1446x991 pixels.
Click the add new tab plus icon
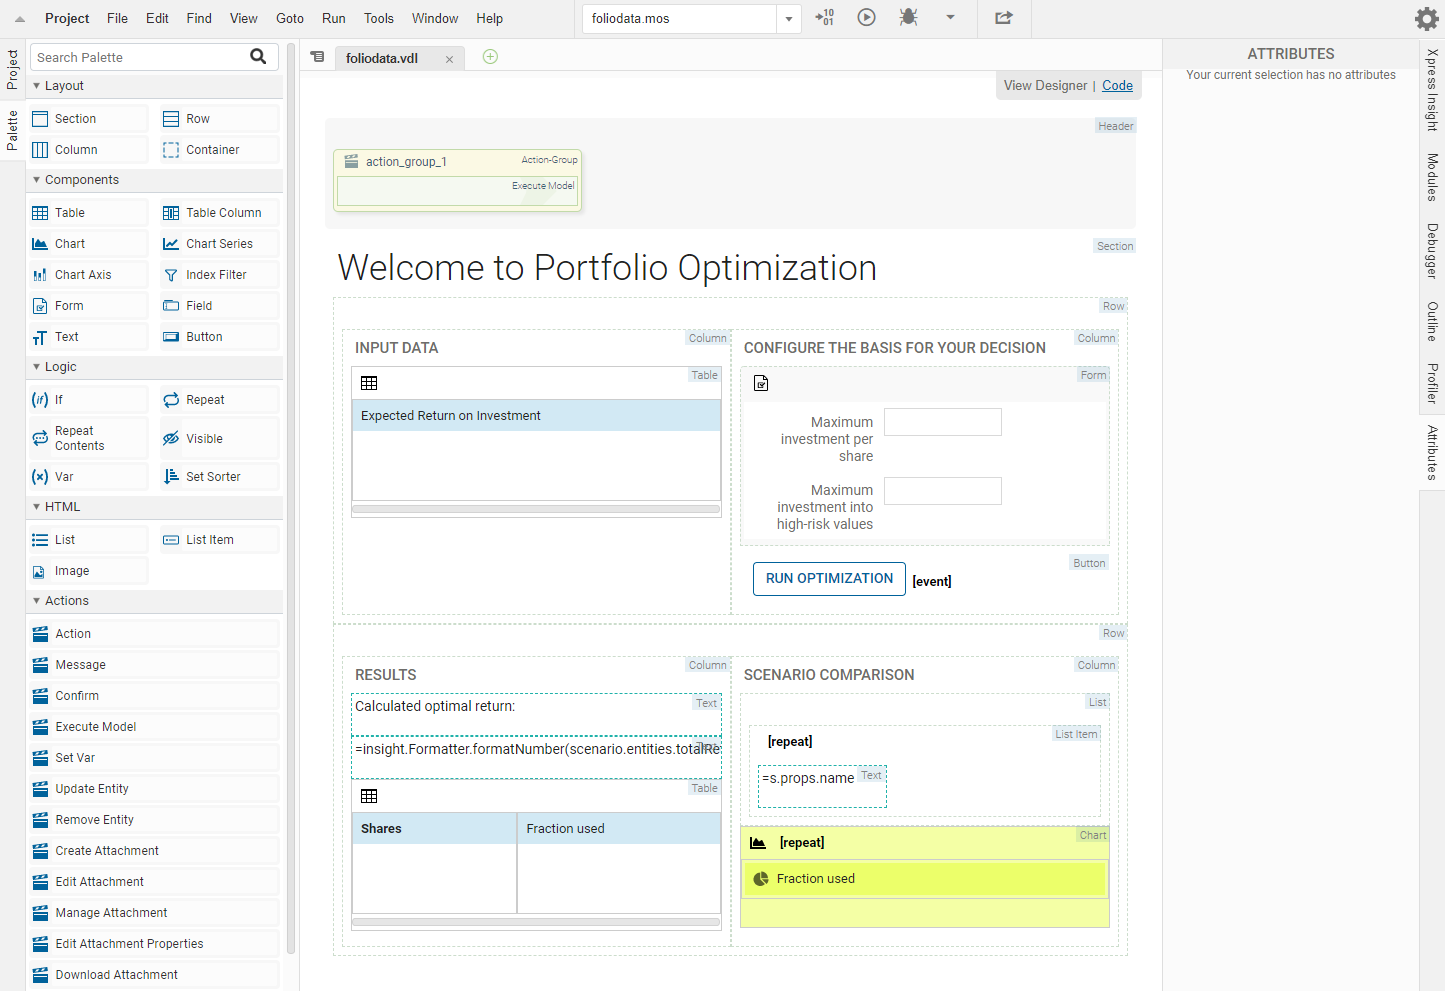pyautogui.click(x=490, y=57)
